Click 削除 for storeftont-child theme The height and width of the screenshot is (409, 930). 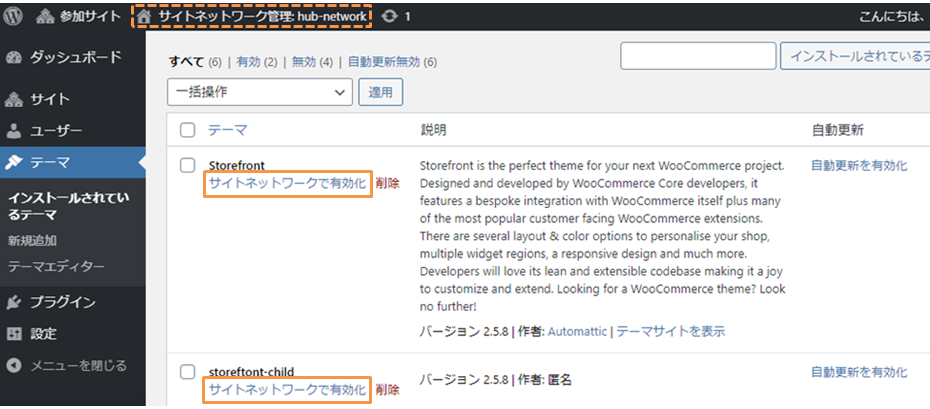click(387, 389)
